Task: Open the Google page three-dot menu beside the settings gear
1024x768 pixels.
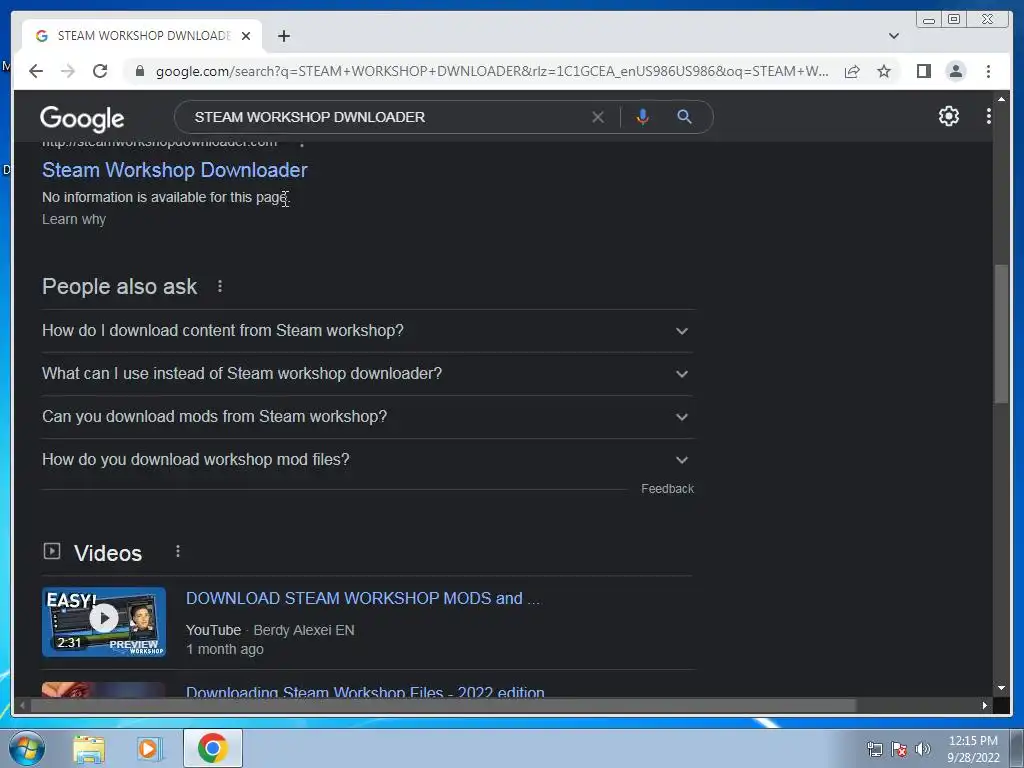Action: 988,116
